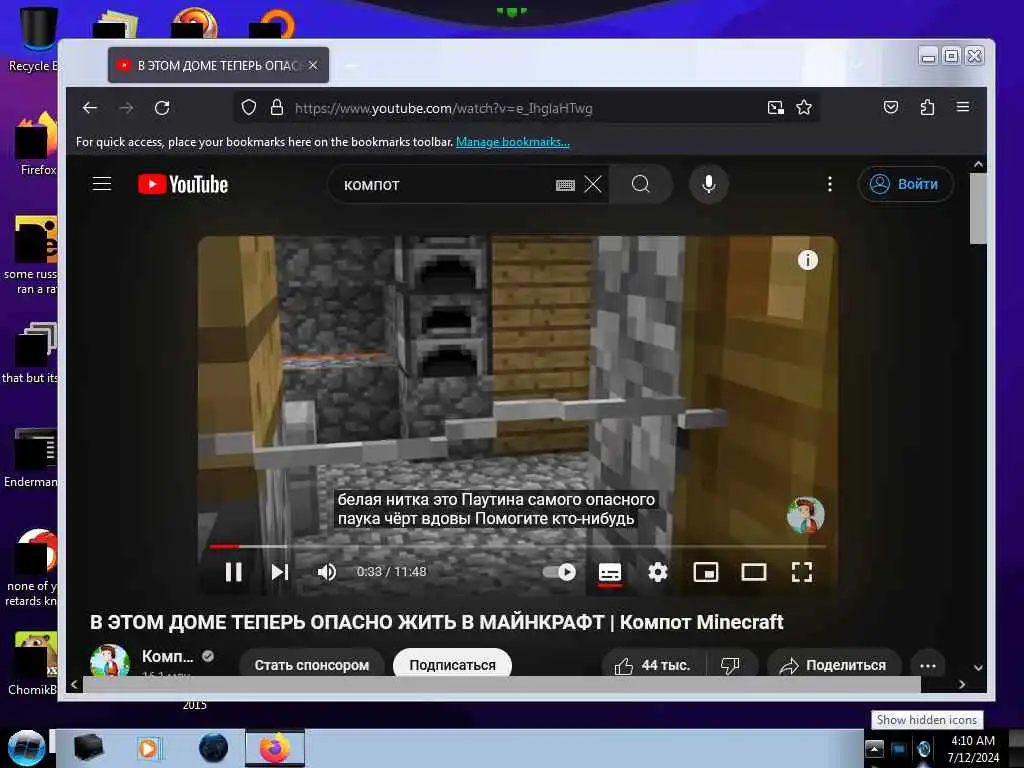Run search with the magnifier button
1024x768 pixels.
[641, 185]
